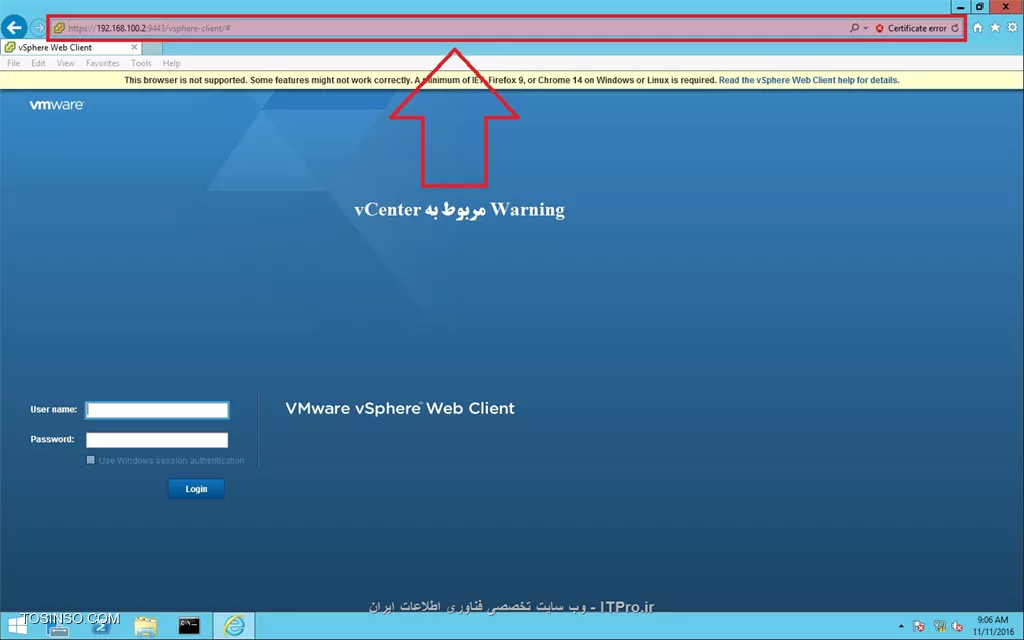Open a new tab button
Screen dimensions: 1024x640
click(x=152, y=48)
